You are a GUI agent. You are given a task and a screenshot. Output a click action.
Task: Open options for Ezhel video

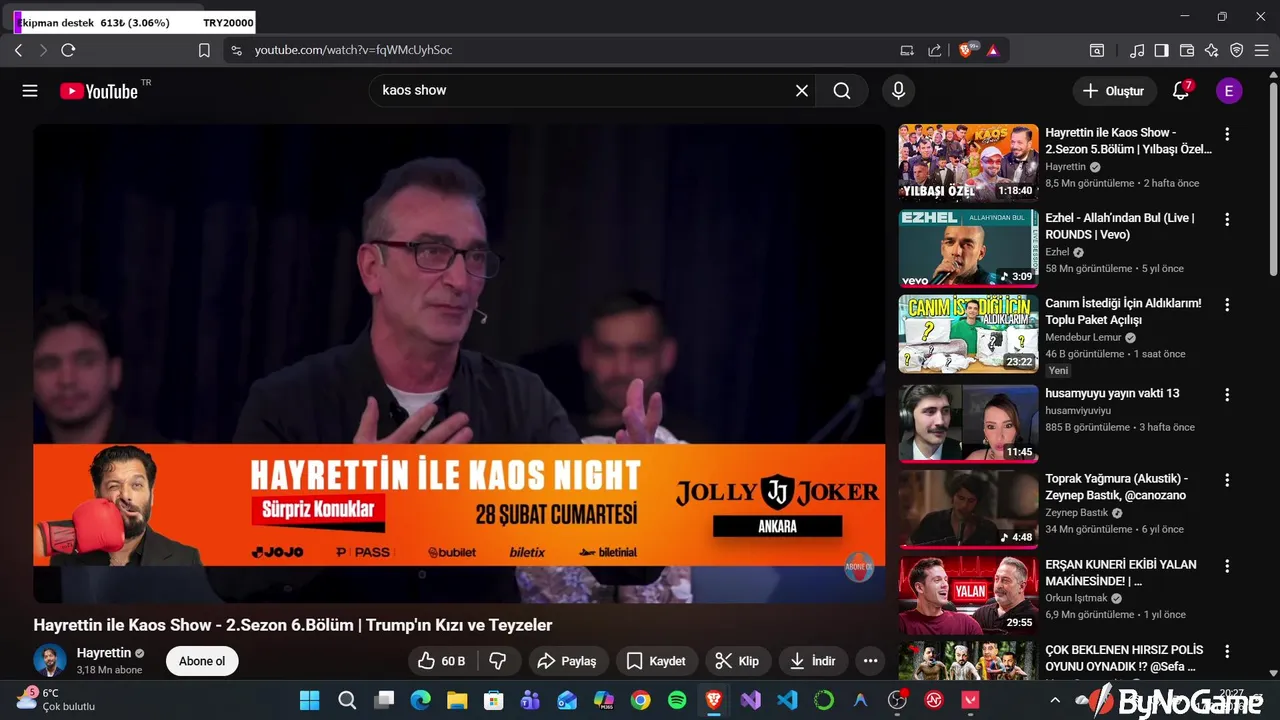[1227, 219]
